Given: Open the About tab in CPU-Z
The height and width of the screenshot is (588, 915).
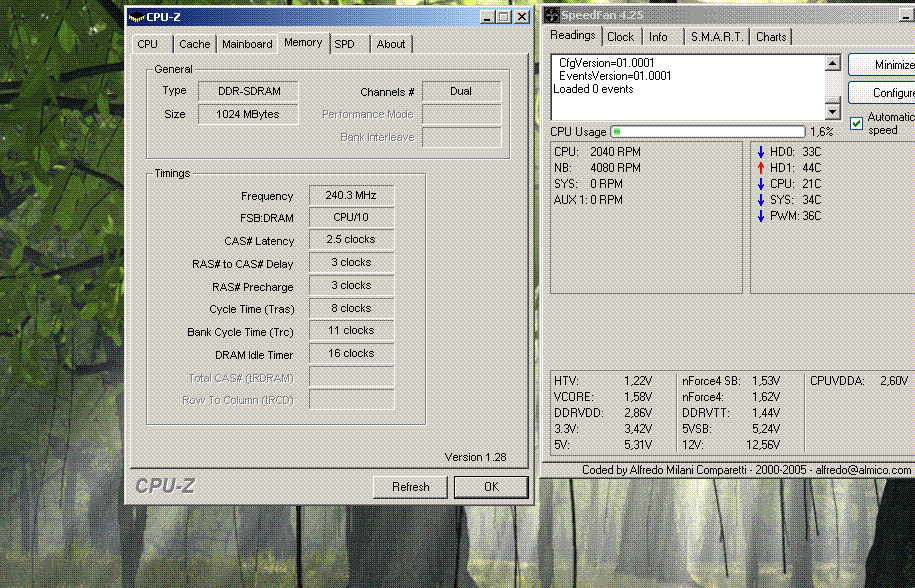Looking at the screenshot, I should click(390, 44).
